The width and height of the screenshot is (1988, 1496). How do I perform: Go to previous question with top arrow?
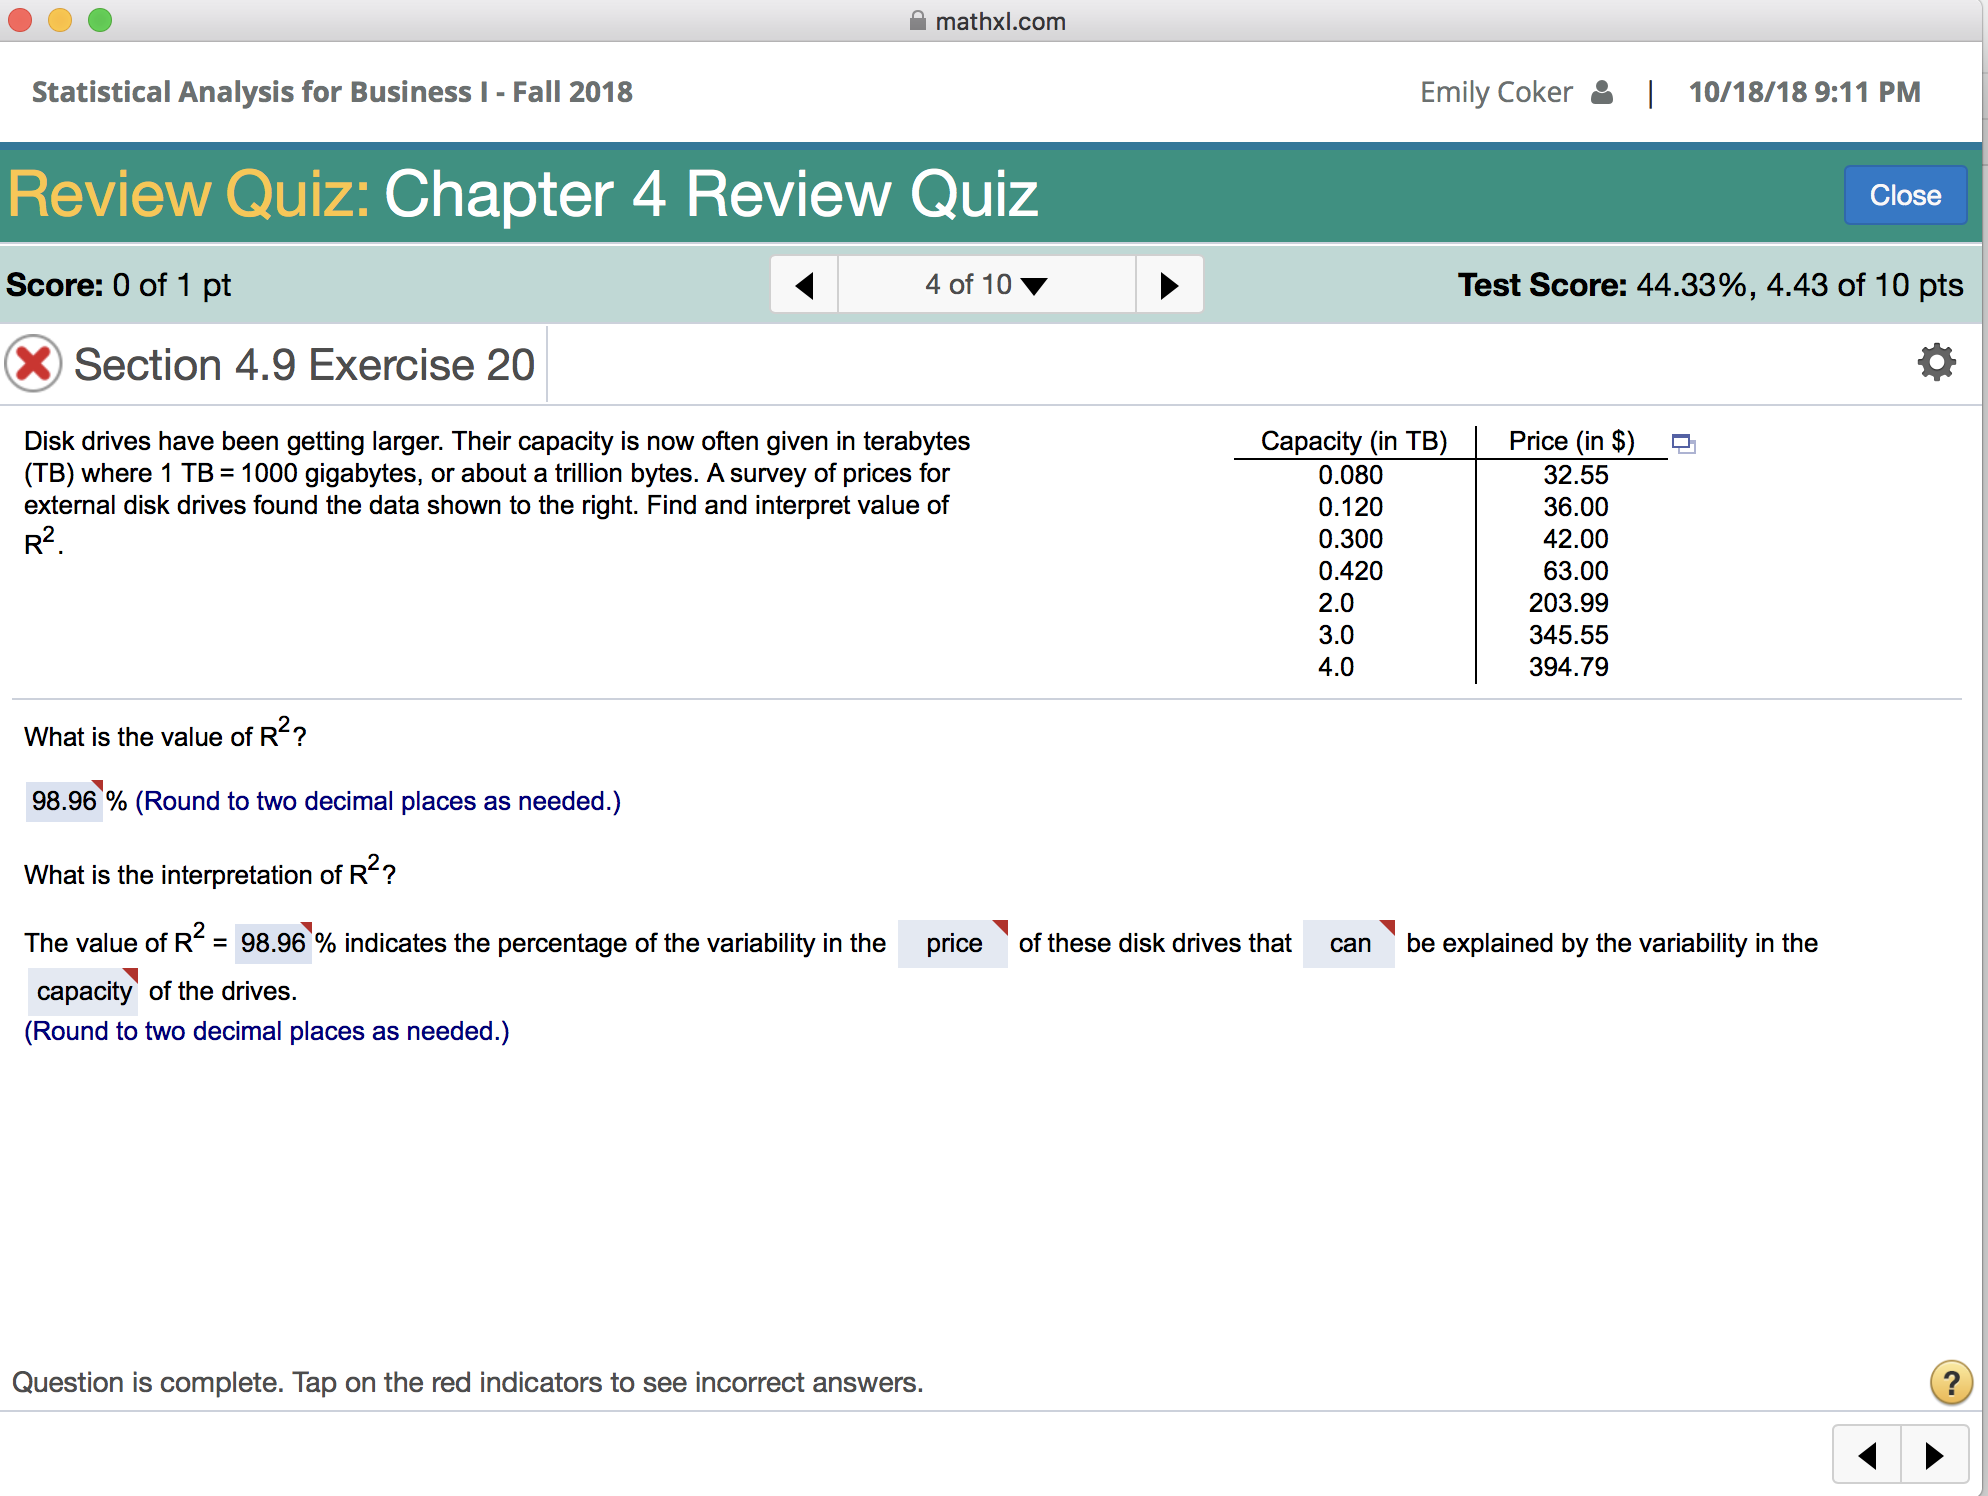tap(804, 285)
